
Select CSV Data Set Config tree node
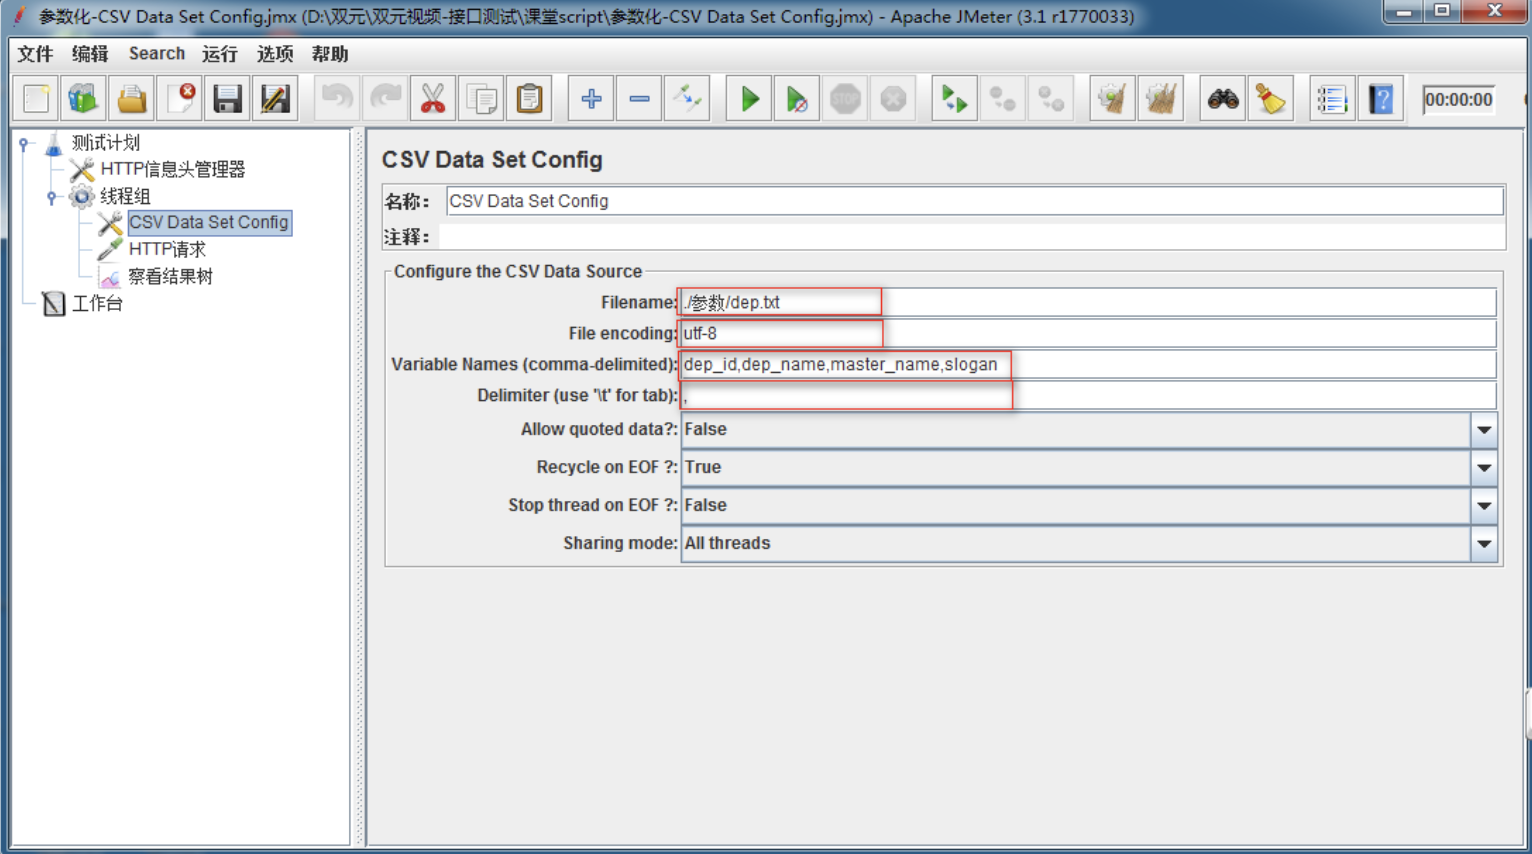tap(209, 222)
